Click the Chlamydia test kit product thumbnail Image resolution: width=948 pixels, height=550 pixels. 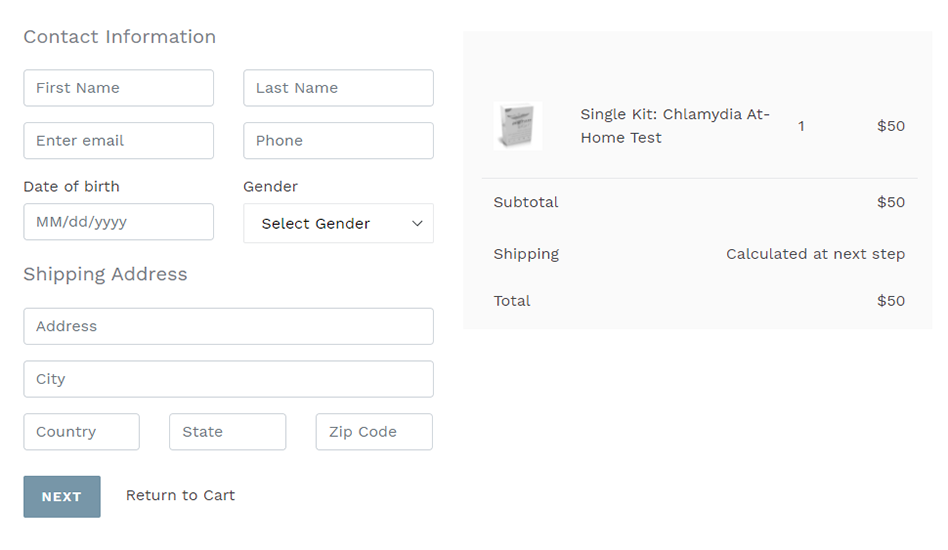tap(518, 126)
